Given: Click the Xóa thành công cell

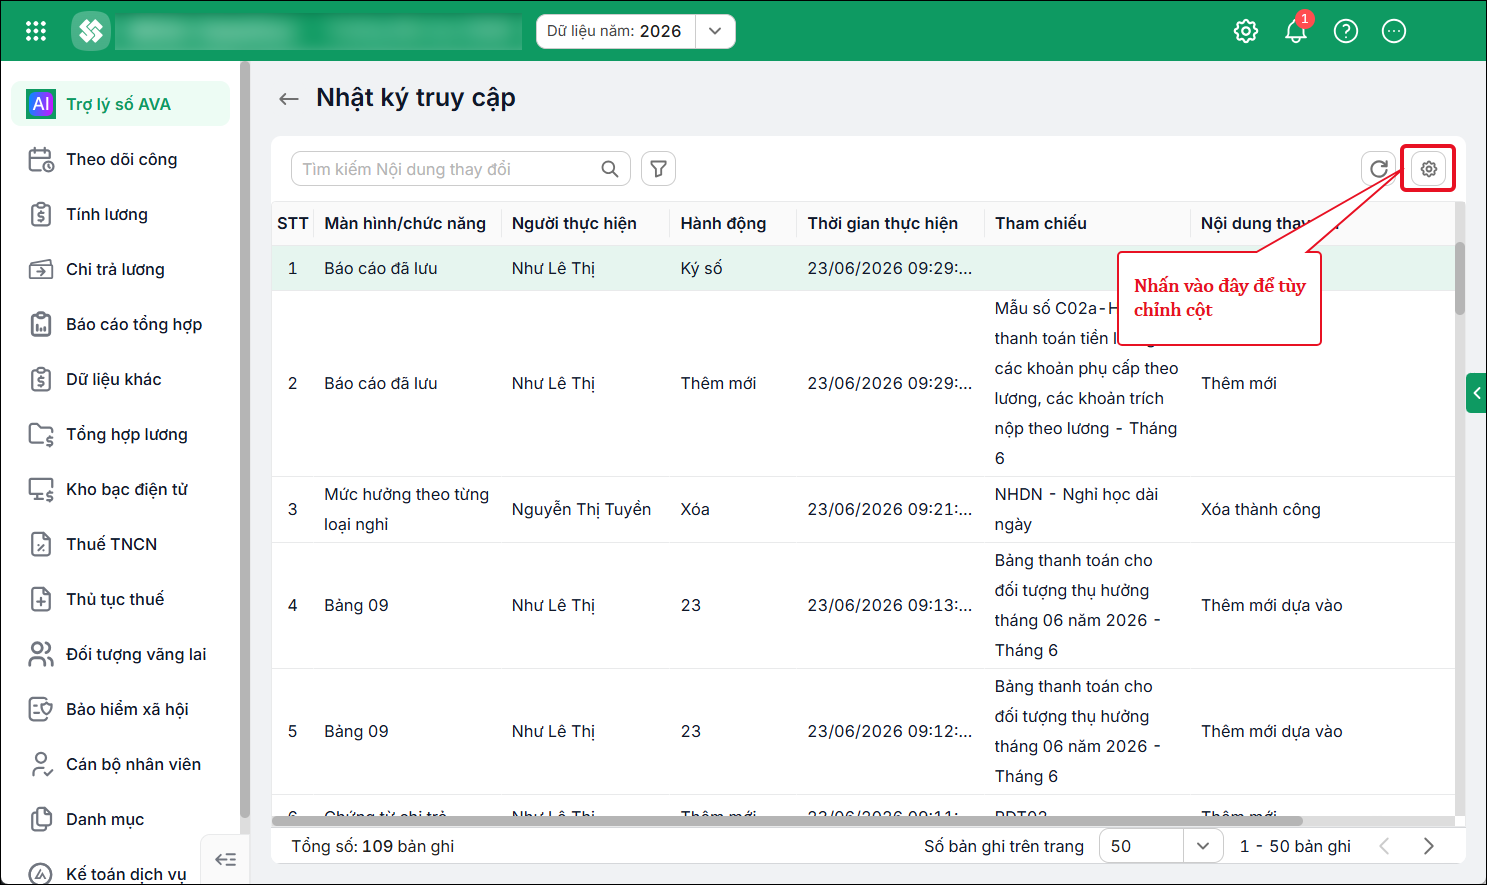Looking at the screenshot, I should tap(1261, 510).
